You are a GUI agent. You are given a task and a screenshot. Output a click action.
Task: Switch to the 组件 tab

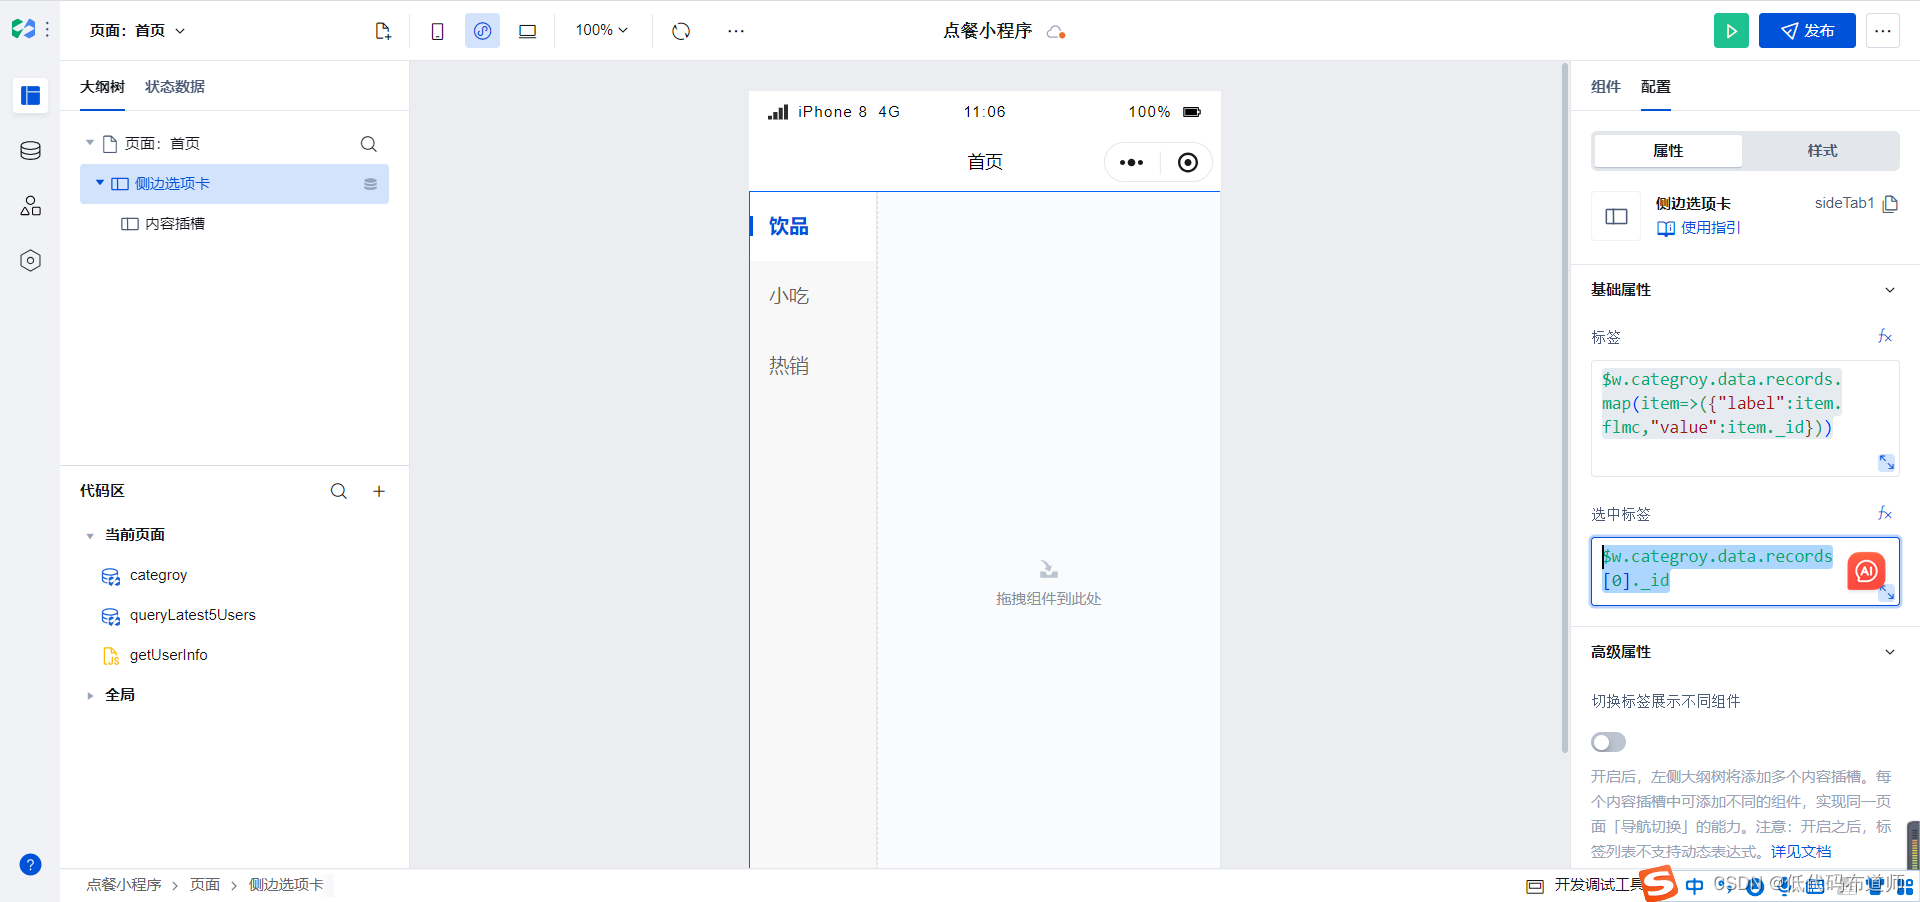(1606, 87)
